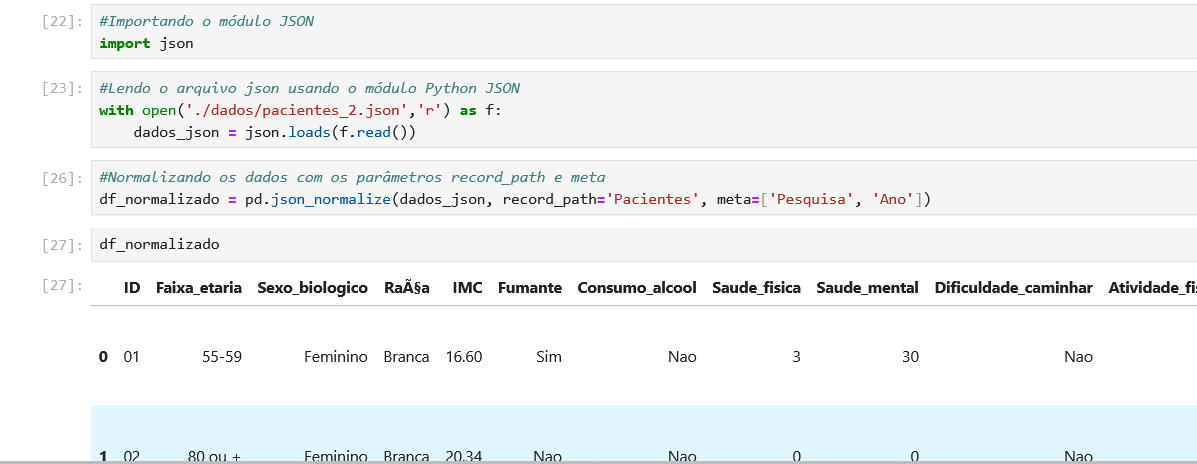The image size is (1197, 464).
Task: Click the ID column header
Action: click(x=132, y=288)
